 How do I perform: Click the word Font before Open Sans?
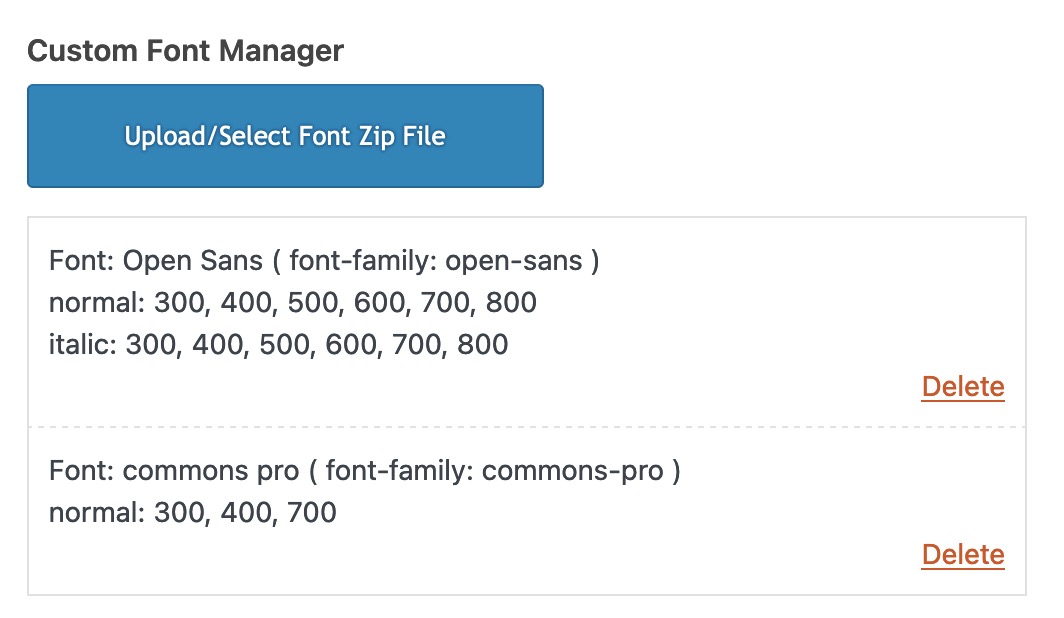coord(77,261)
